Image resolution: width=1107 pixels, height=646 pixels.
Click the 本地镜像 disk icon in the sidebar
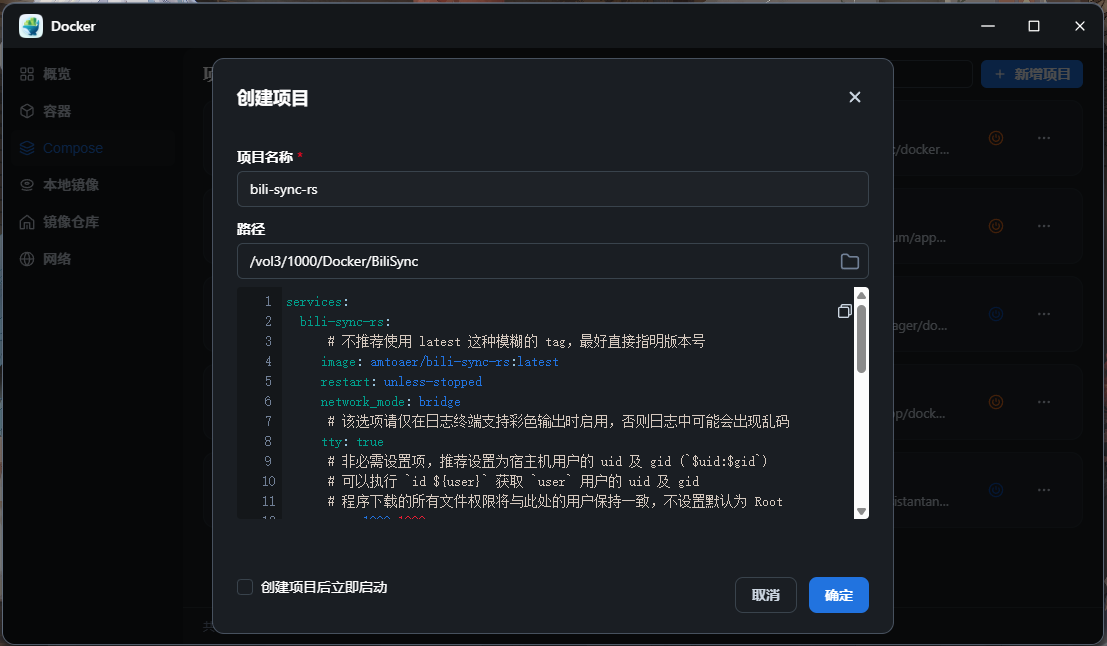(x=27, y=185)
